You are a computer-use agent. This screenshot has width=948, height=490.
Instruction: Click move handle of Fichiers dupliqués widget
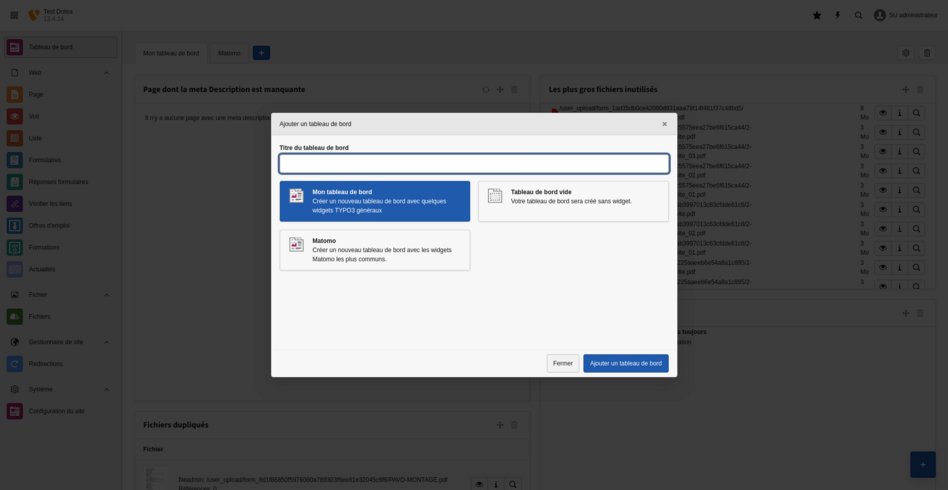click(x=500, y=425)
